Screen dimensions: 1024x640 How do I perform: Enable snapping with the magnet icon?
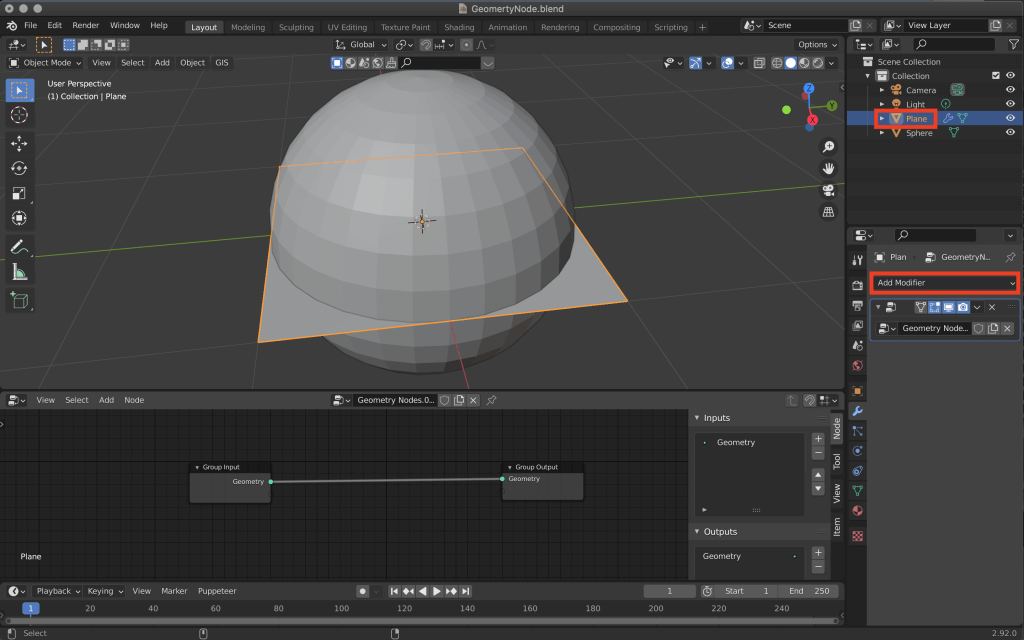click(424, 44)
